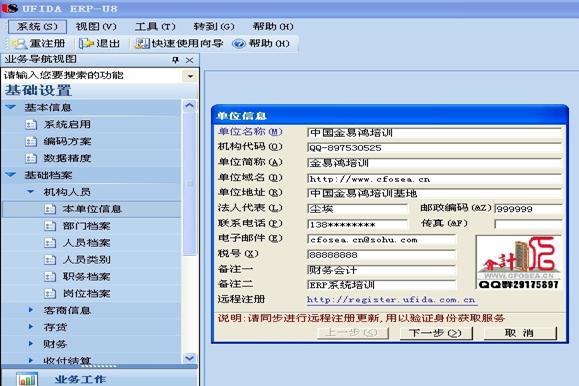579x386 pixels.
Task: Click the company logo image
Action: [x=518, y=262]
